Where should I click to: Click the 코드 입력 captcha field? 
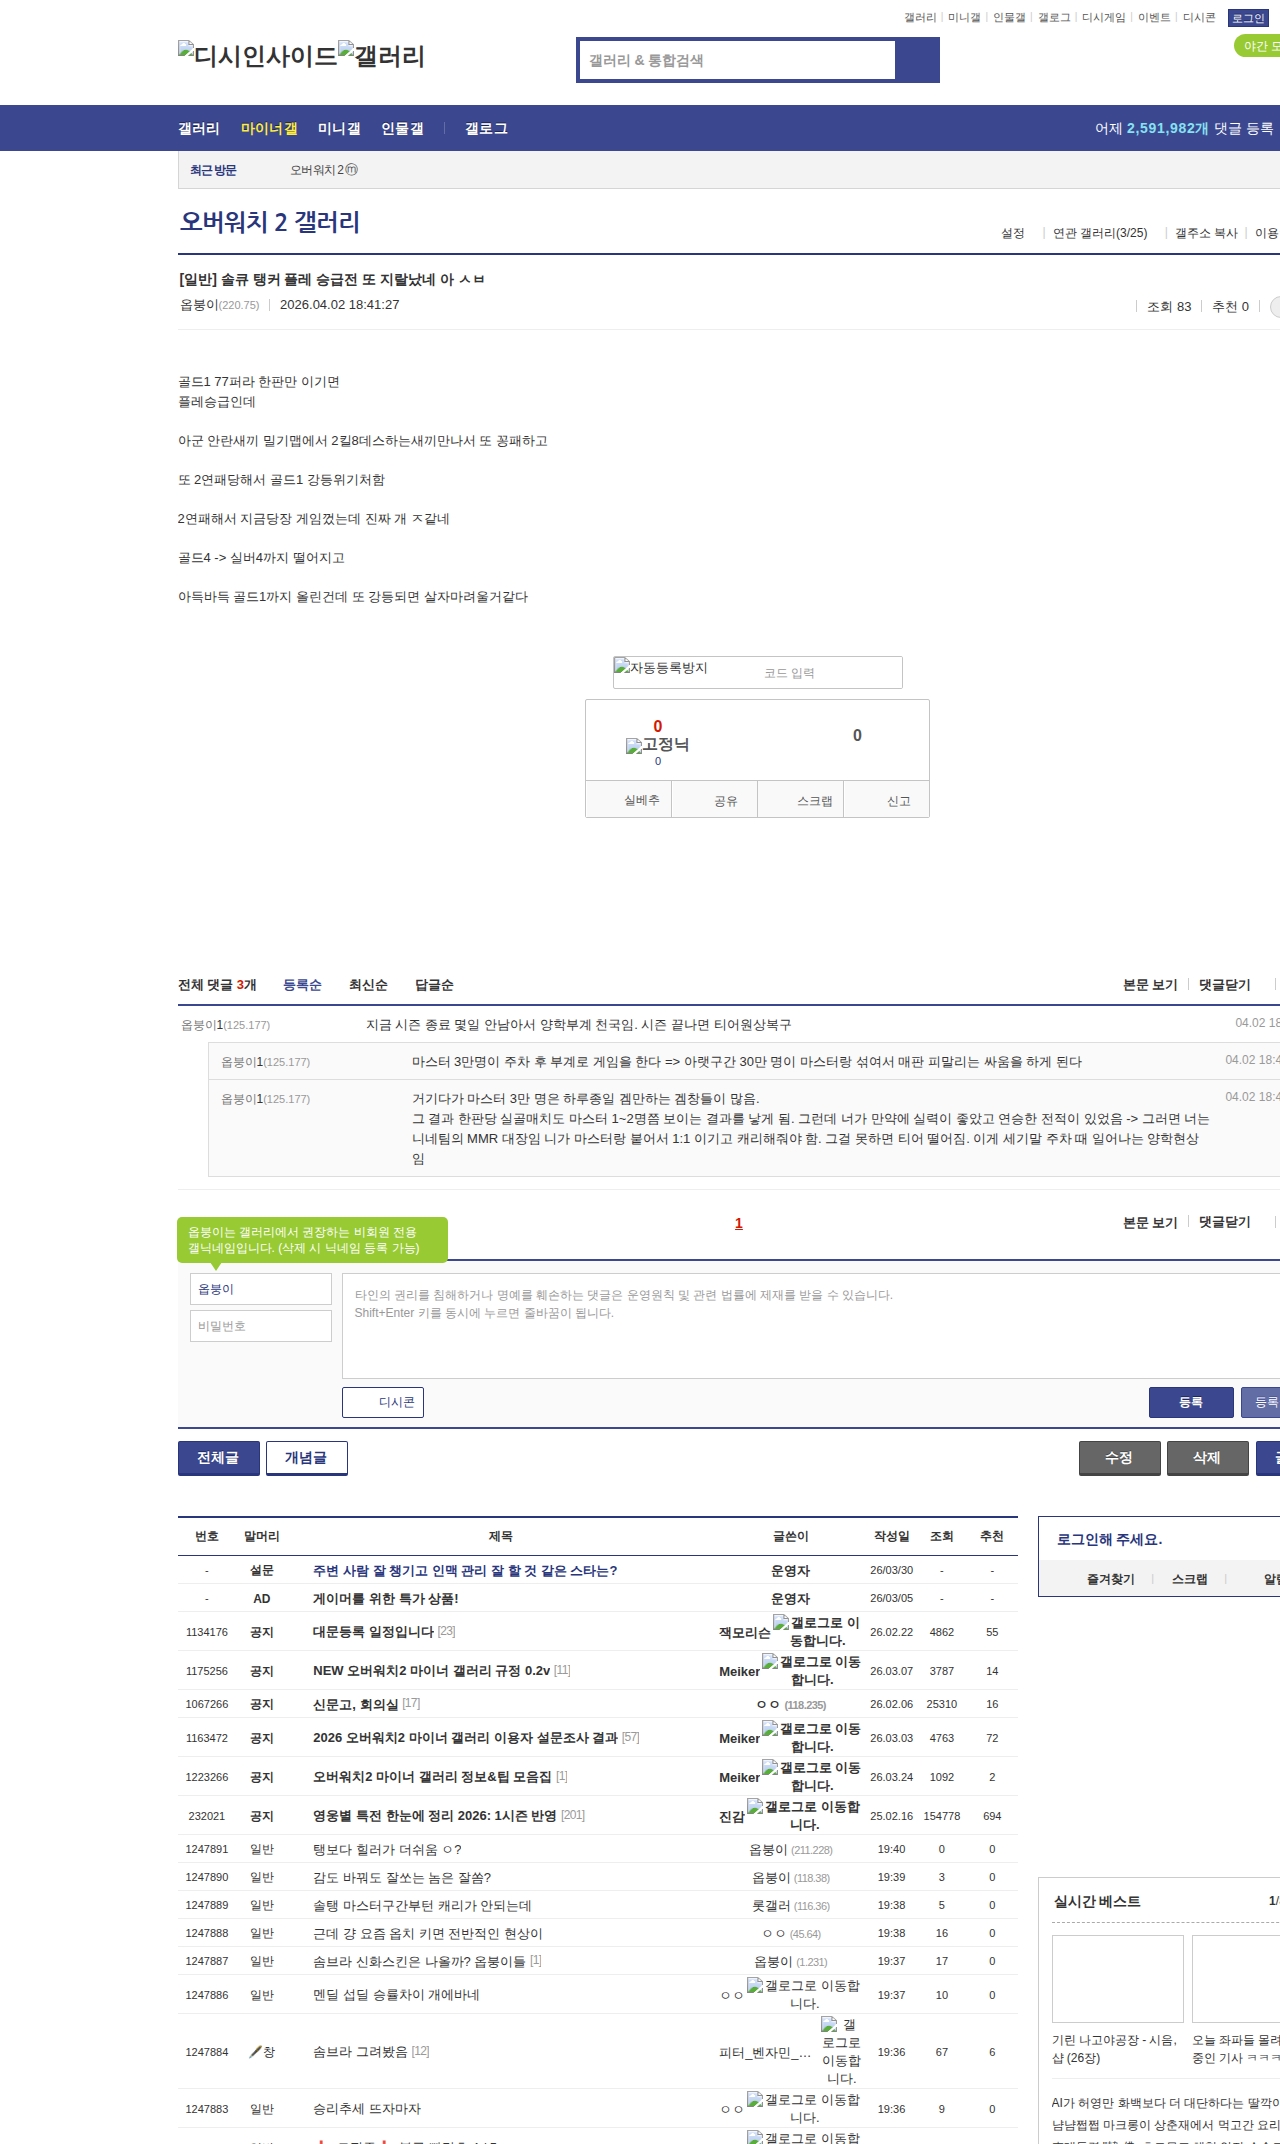coord(826,673)
